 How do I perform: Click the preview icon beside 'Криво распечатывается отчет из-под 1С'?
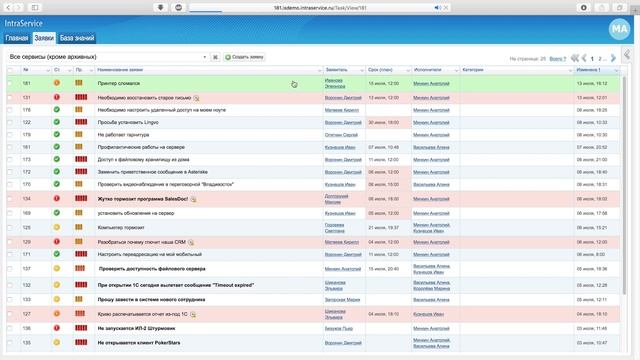click(x=193, y=314)
